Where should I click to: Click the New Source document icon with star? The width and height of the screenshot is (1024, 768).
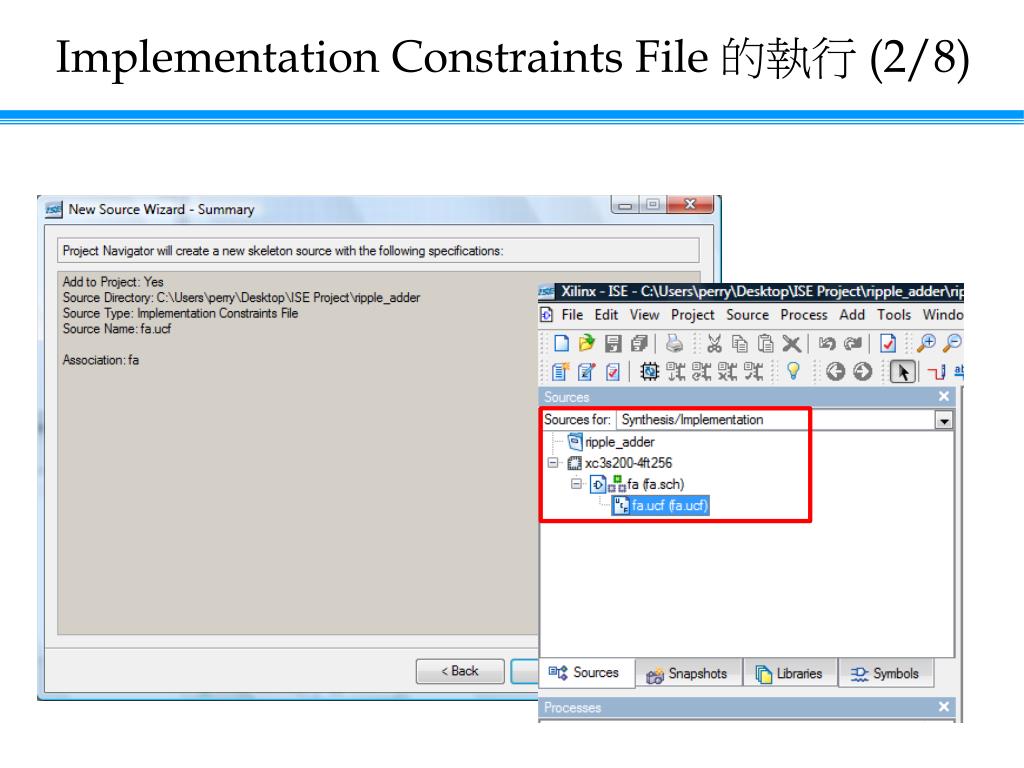tap(560, 372)
